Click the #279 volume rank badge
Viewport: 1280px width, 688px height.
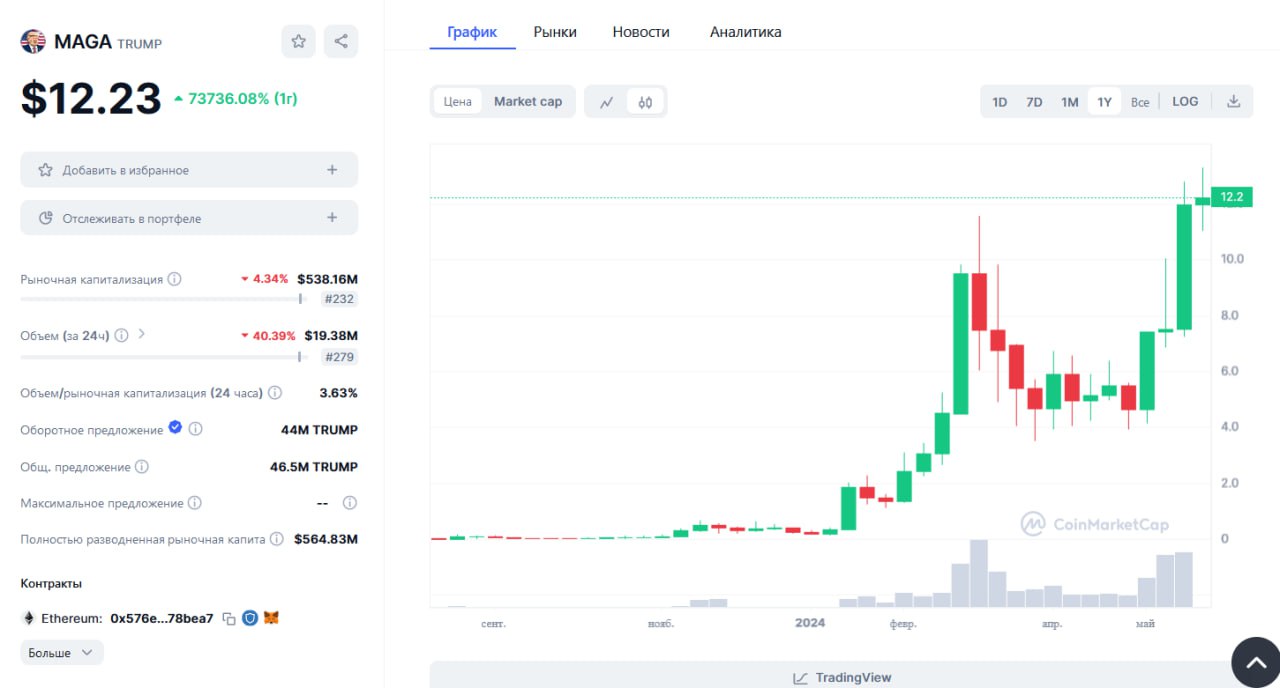[x=339, y=357]
